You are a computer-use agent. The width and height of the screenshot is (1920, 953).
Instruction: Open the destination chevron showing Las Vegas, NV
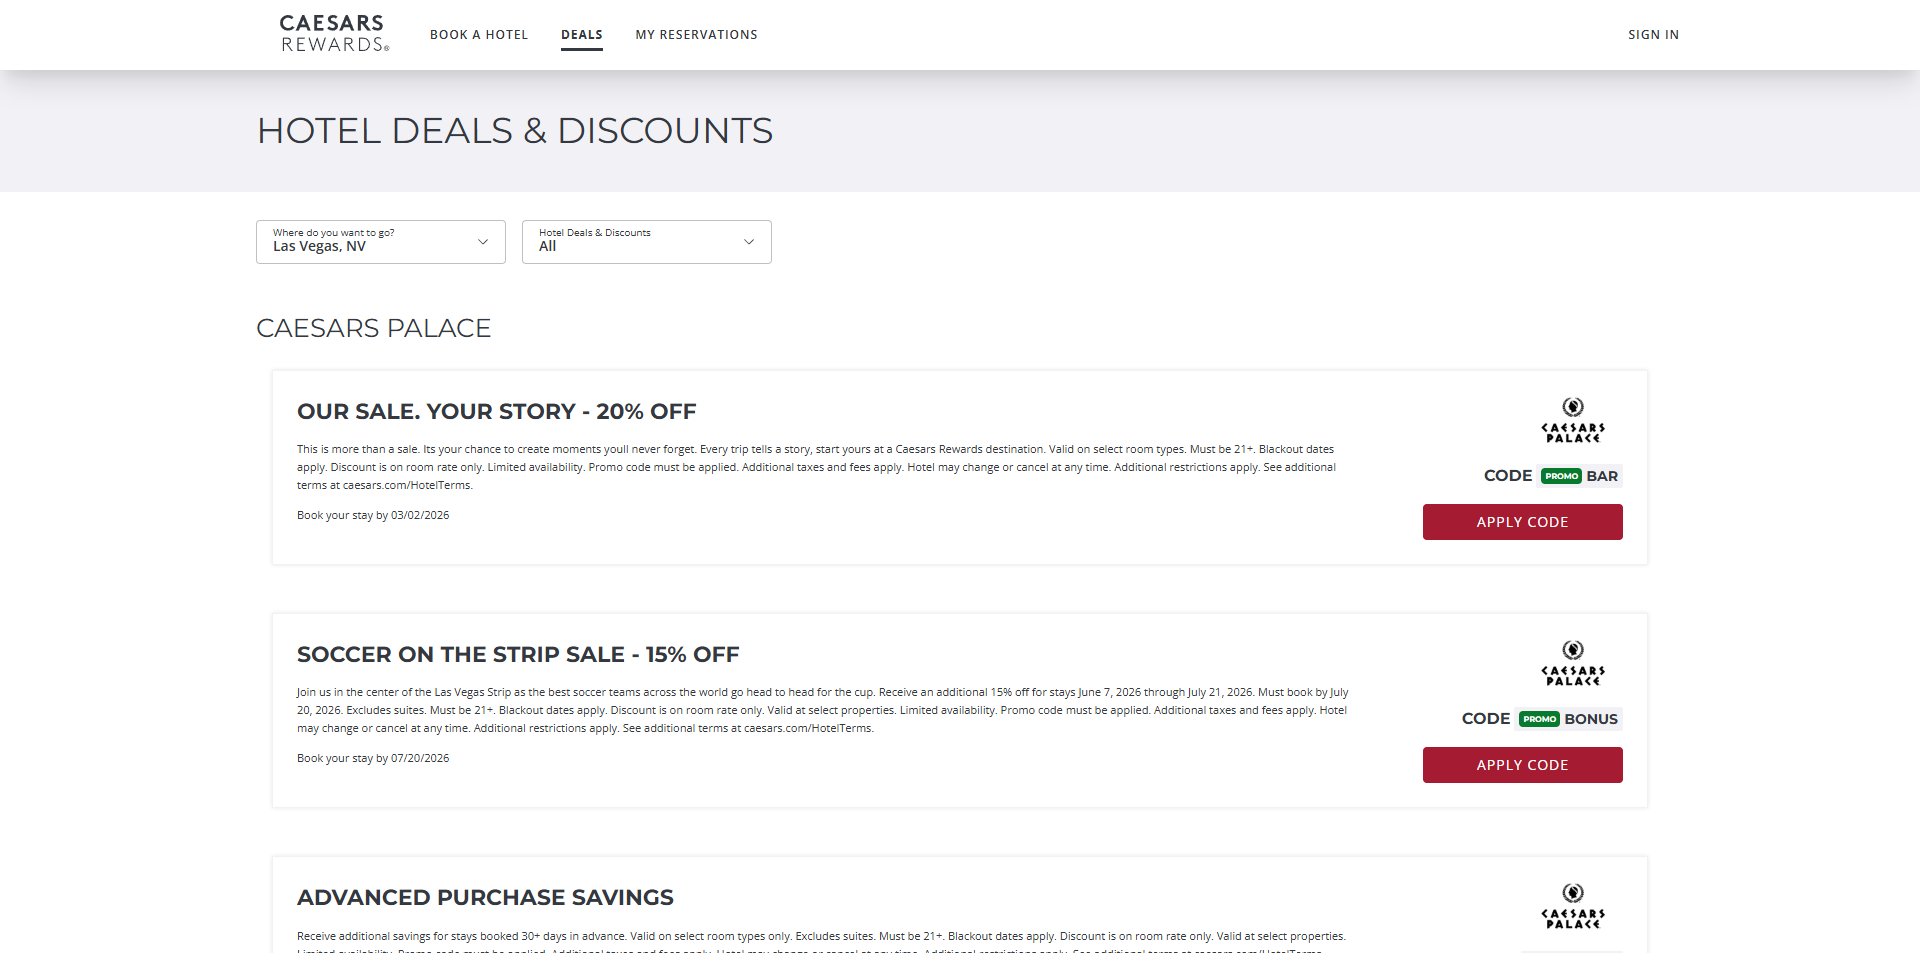tap(483, 241)
